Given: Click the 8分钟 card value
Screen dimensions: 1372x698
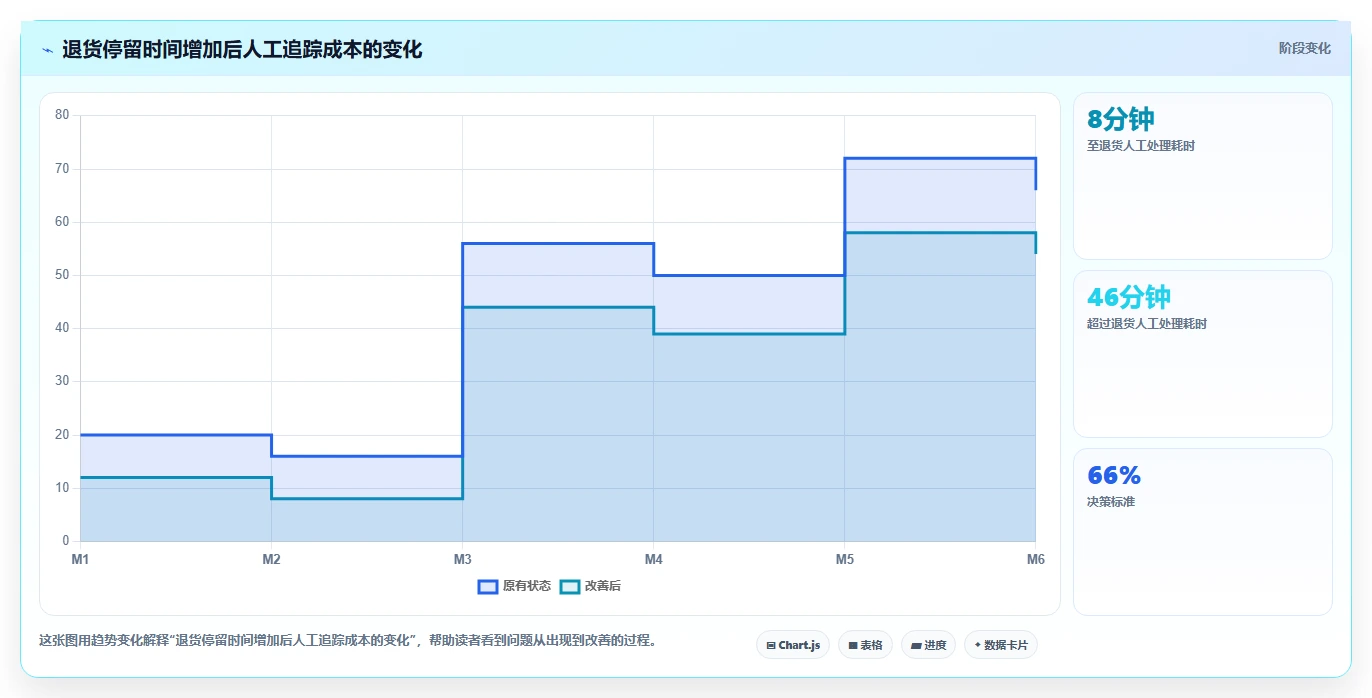Looking at the screenshot, I should 1121,119.
